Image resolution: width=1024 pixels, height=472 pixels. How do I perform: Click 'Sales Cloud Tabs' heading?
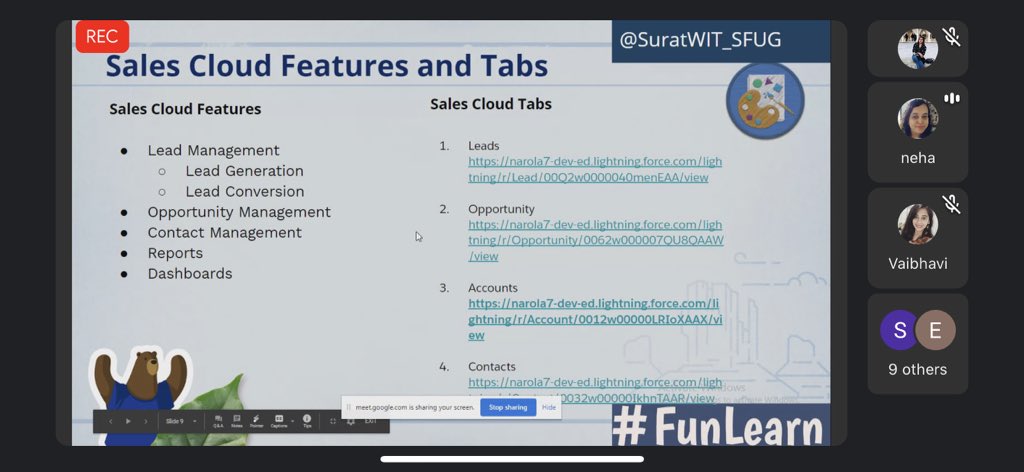[490, 104]
